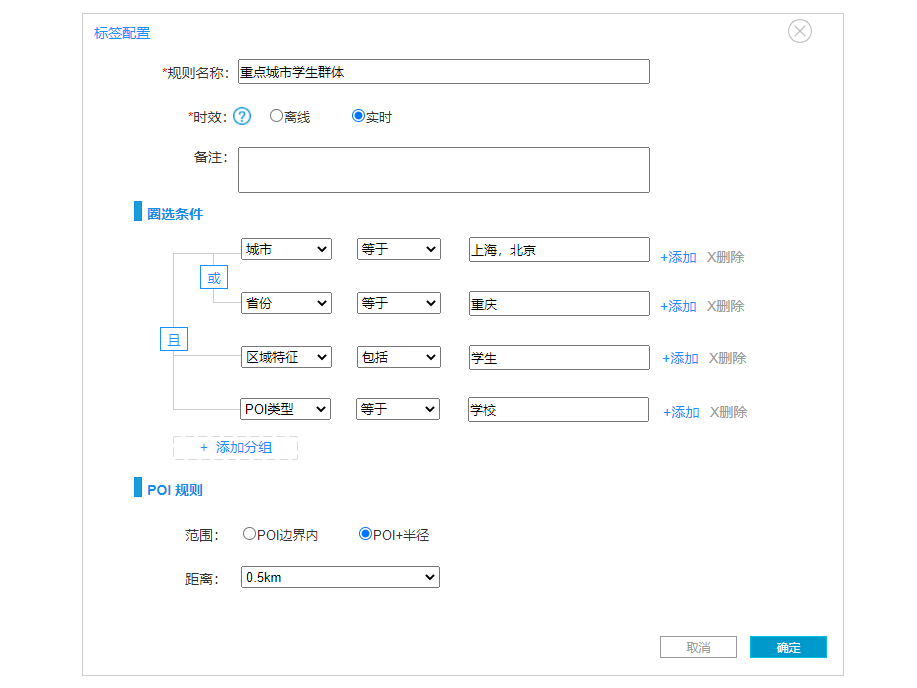
Task: Click 添加 link on the 城市 row
Action: point(678,257)
